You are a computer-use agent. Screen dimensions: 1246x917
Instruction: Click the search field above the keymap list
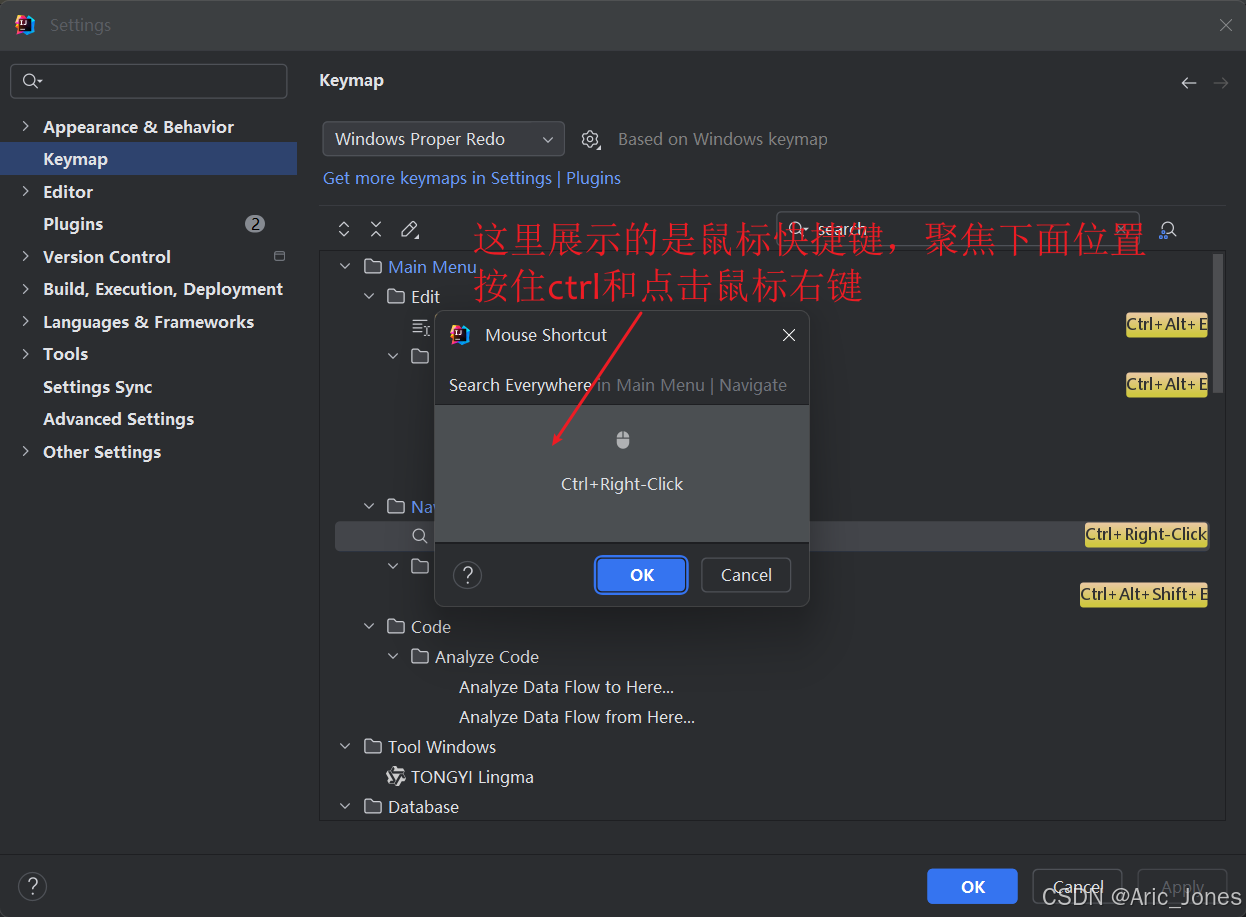(x=957, y=229)
